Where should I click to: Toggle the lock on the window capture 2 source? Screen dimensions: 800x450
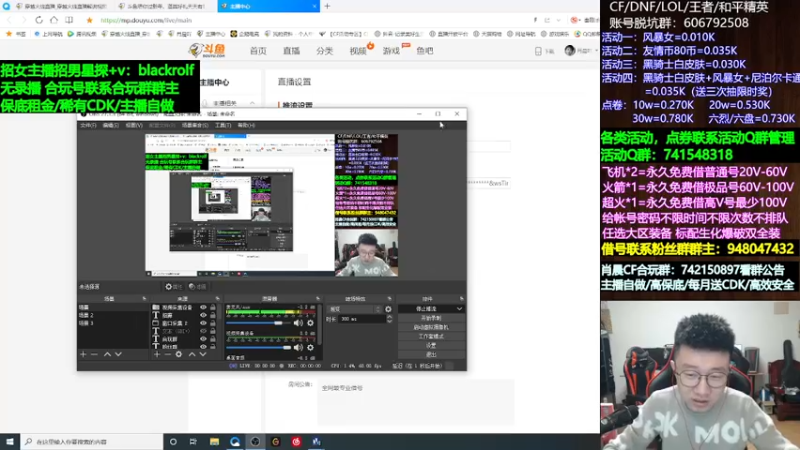(x=213, y=323)
